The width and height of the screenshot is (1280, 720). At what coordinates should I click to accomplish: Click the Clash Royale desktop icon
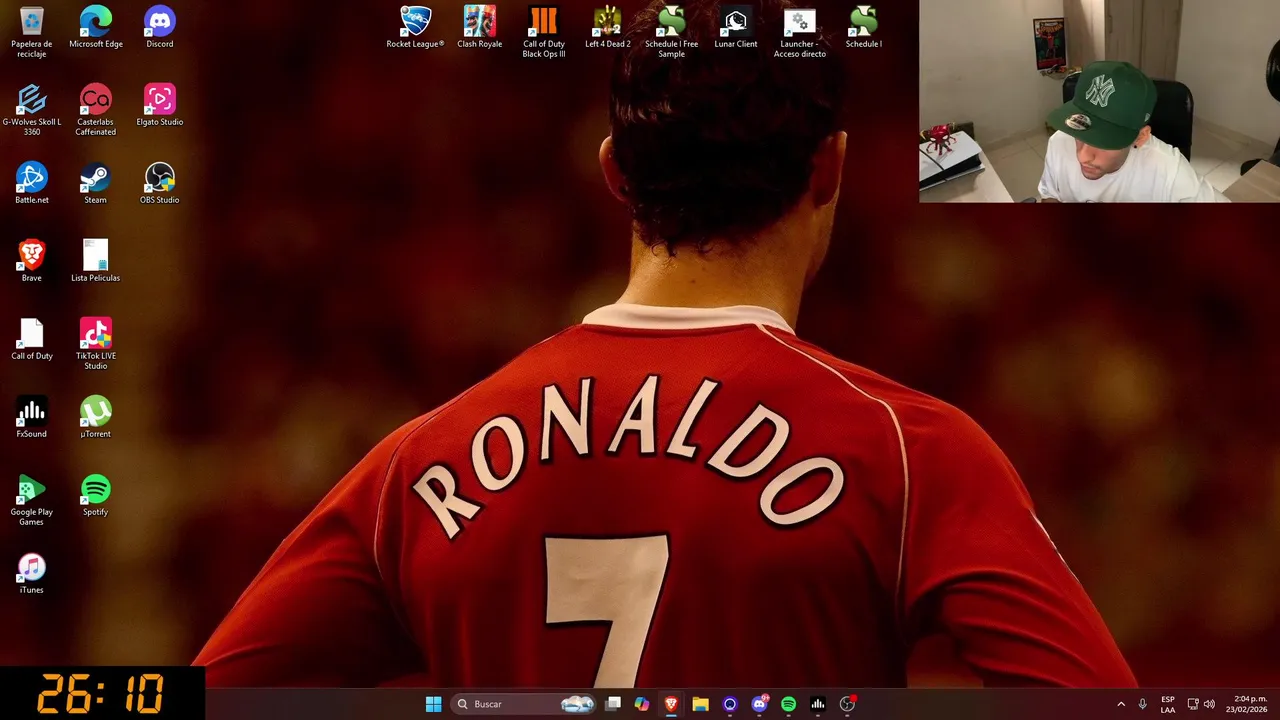pos(479,27)
